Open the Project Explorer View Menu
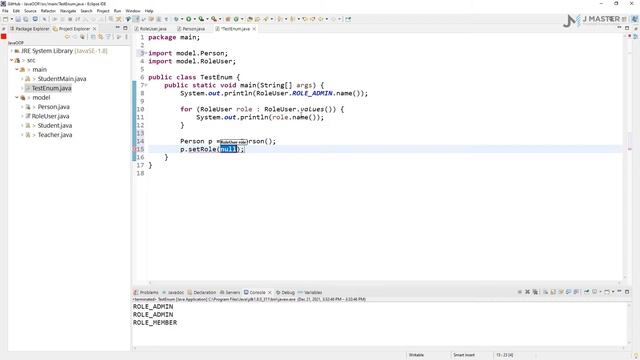The height and width of the screenshot is (360, 640). click(x=127, y=37)
